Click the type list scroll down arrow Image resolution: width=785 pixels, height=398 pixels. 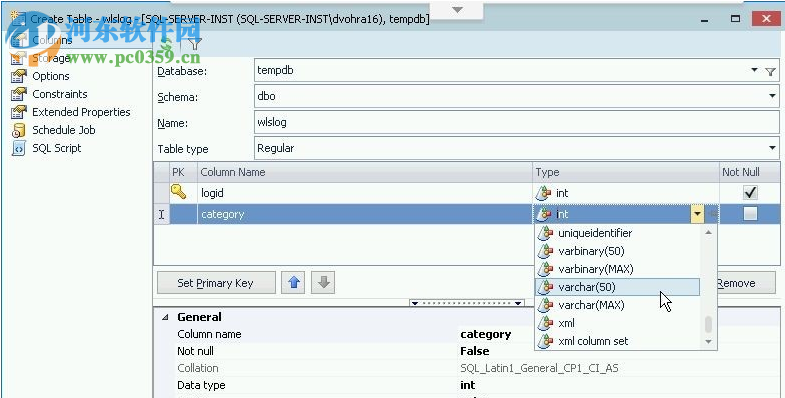(708, 342)
